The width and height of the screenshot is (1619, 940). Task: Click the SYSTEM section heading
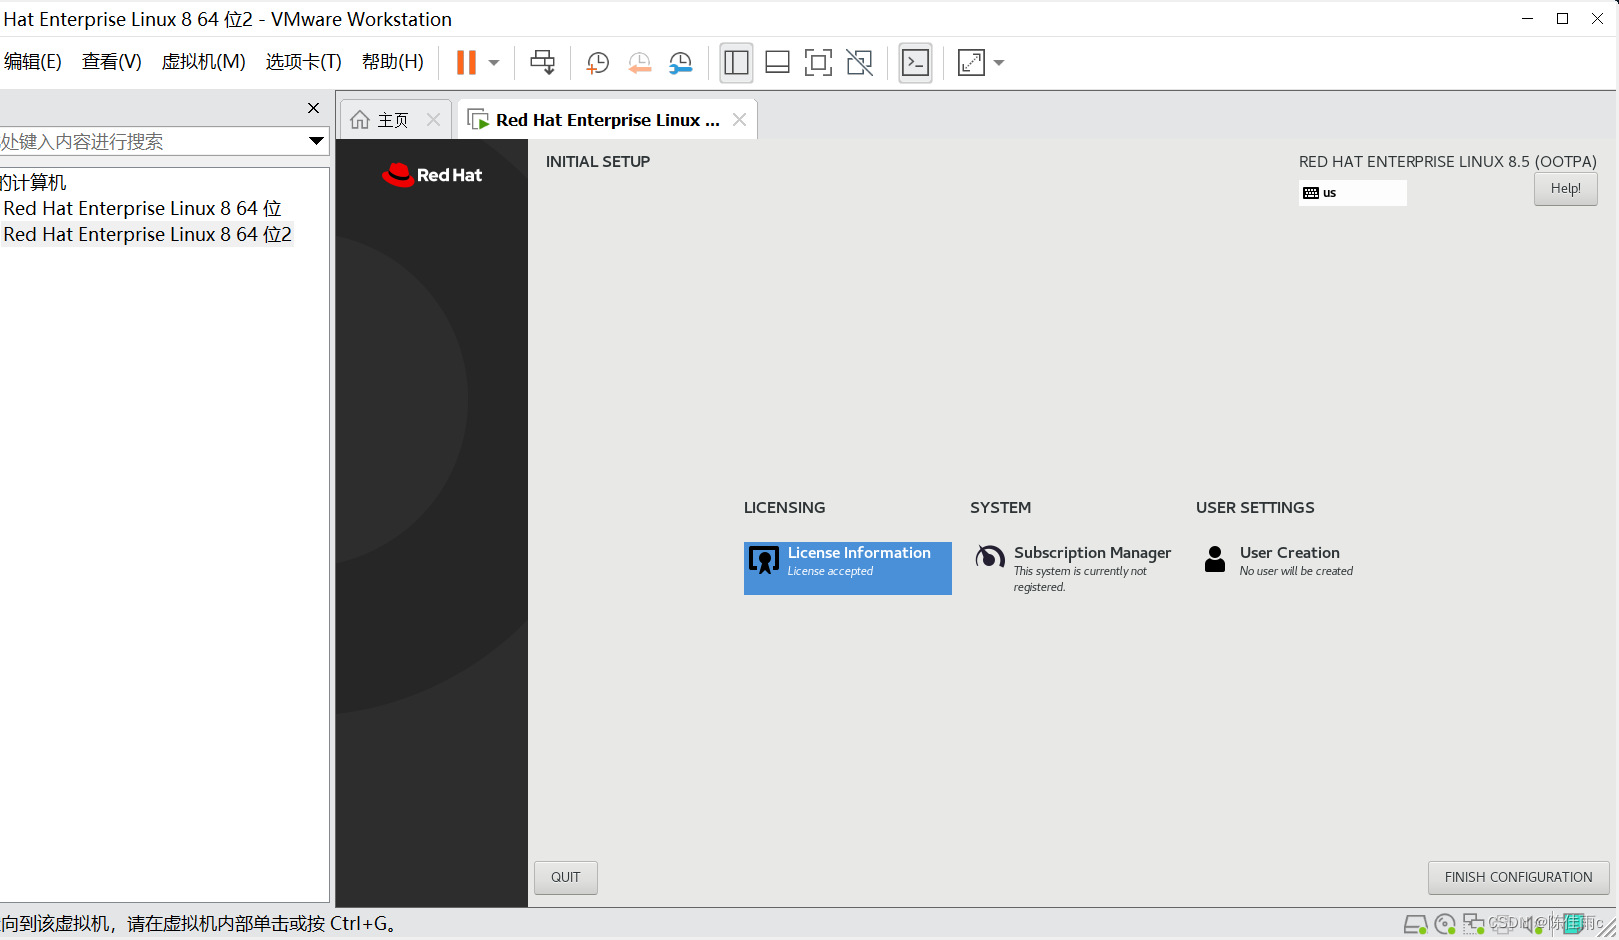(1000, 508)
